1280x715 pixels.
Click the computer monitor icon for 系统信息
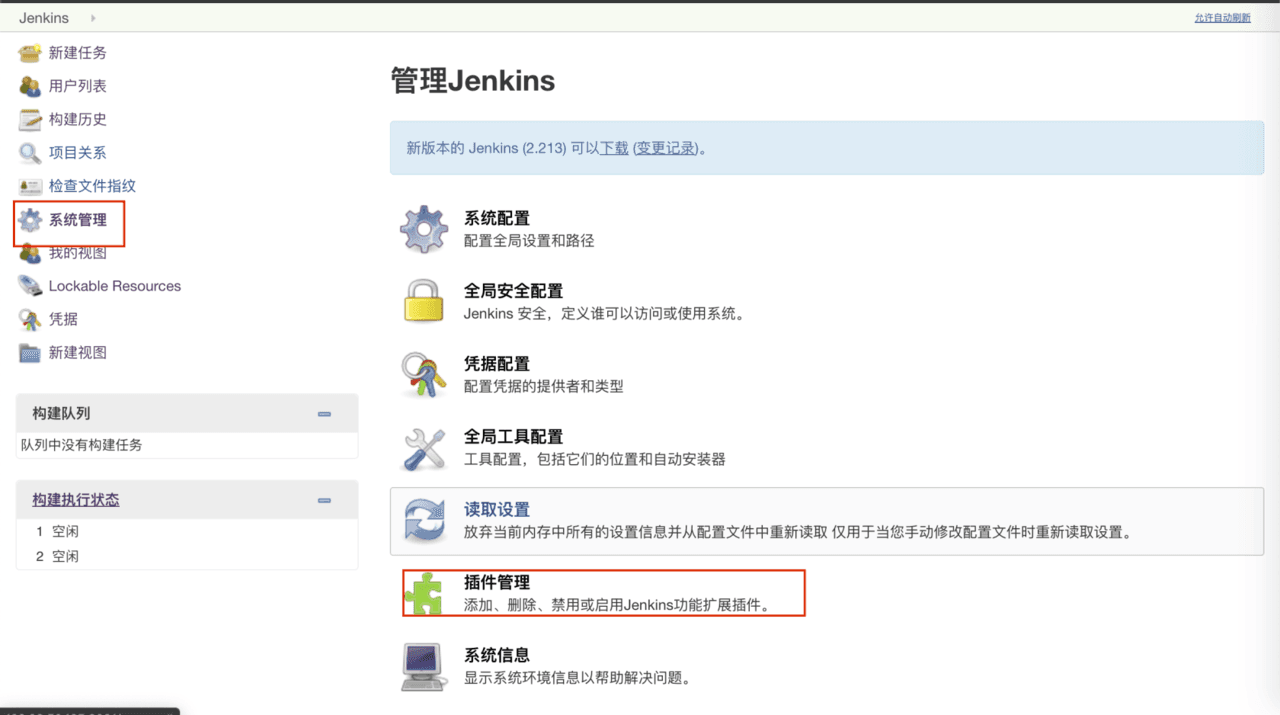tap(424, 667)
